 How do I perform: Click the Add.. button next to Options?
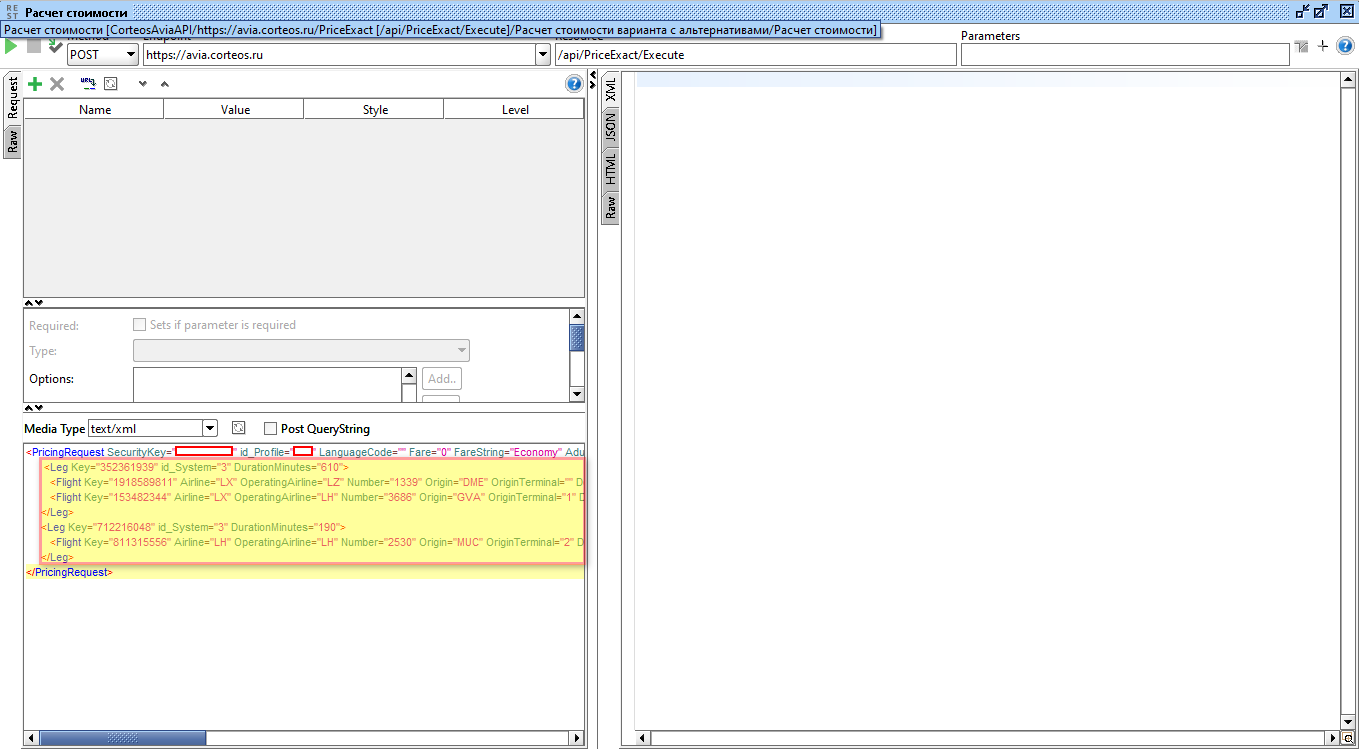(x=442, y=379)
